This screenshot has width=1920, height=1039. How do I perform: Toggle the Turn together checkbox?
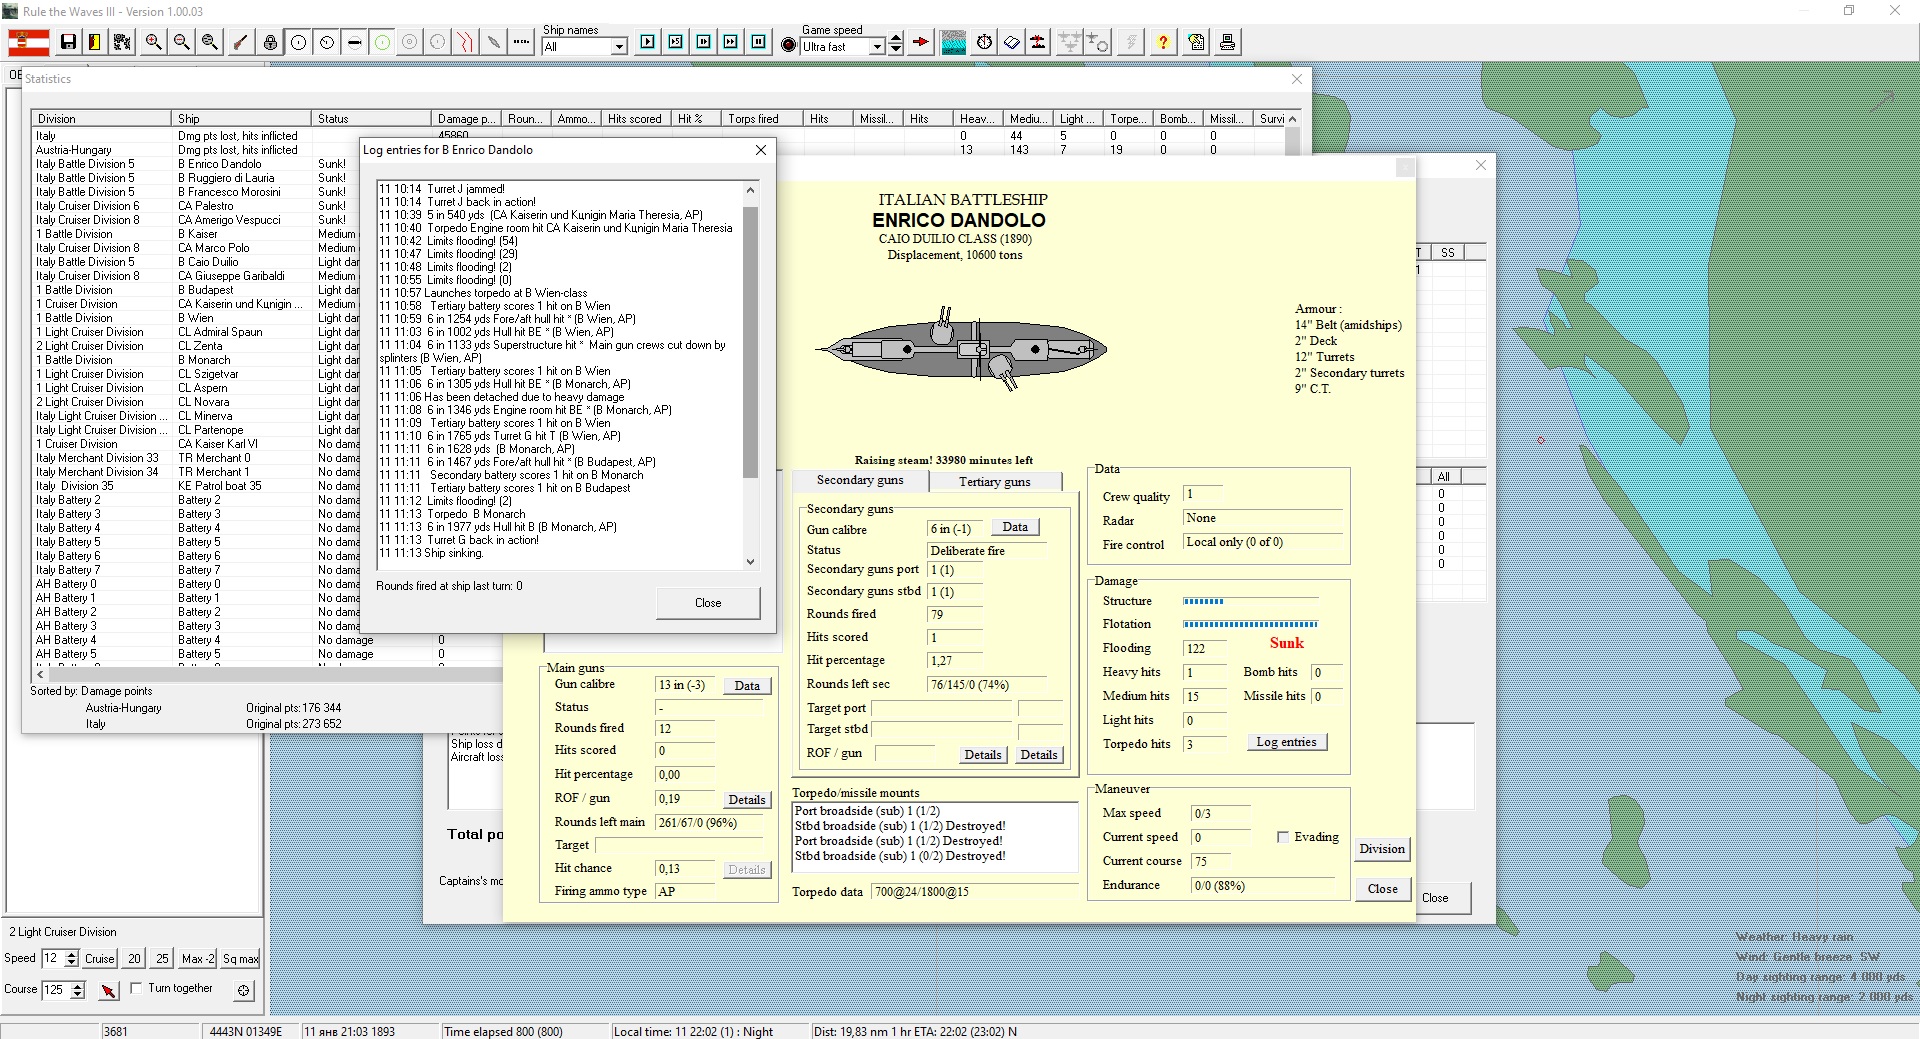[x=137, y=988]
